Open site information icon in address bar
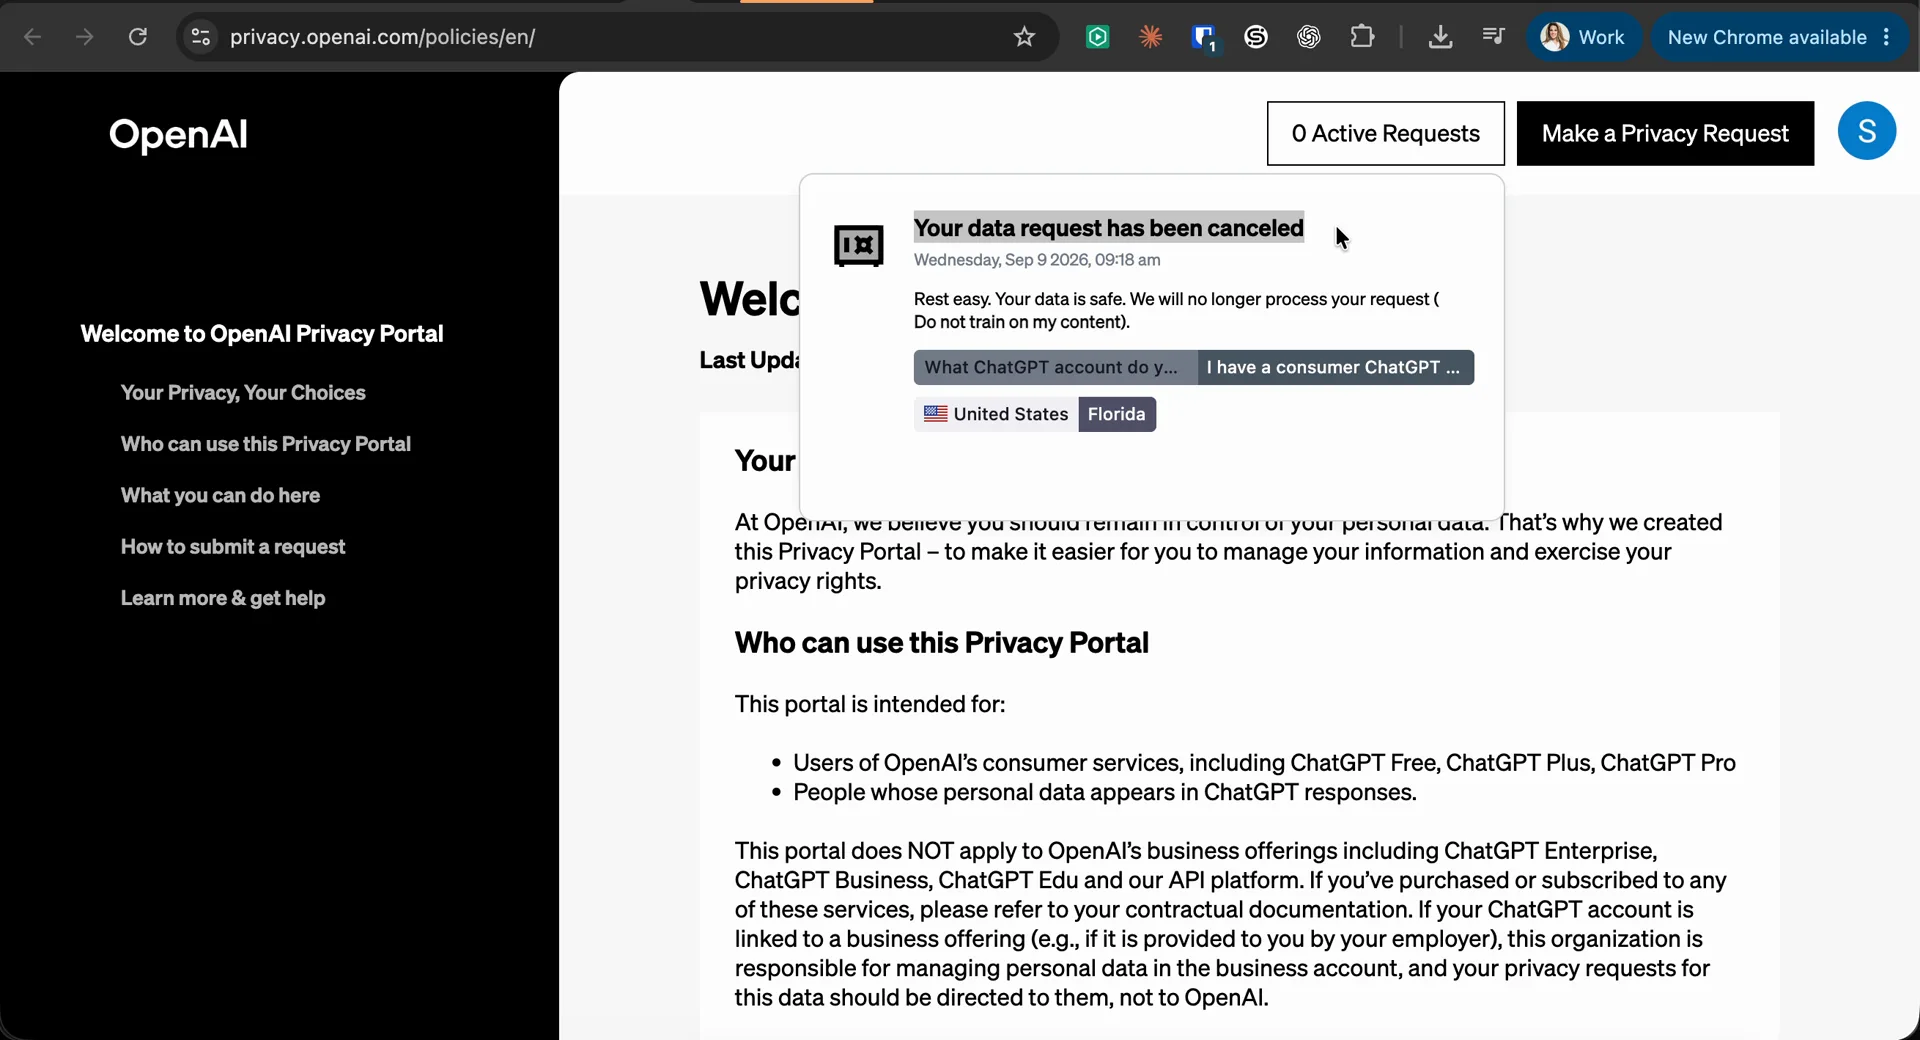 [201, 37]
